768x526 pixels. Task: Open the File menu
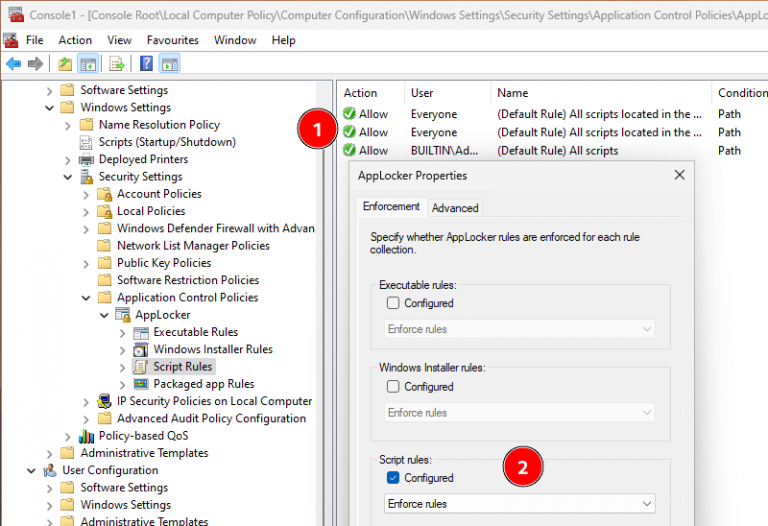coord(34,40)
